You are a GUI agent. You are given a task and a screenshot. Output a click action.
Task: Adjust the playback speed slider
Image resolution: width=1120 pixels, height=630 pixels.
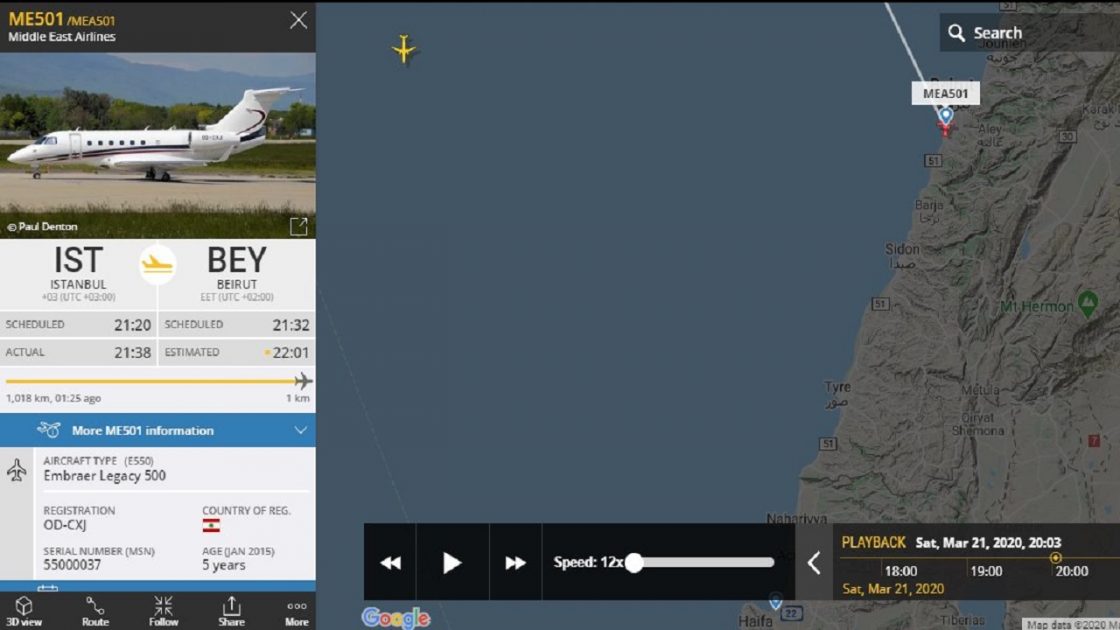coord(634,563)
